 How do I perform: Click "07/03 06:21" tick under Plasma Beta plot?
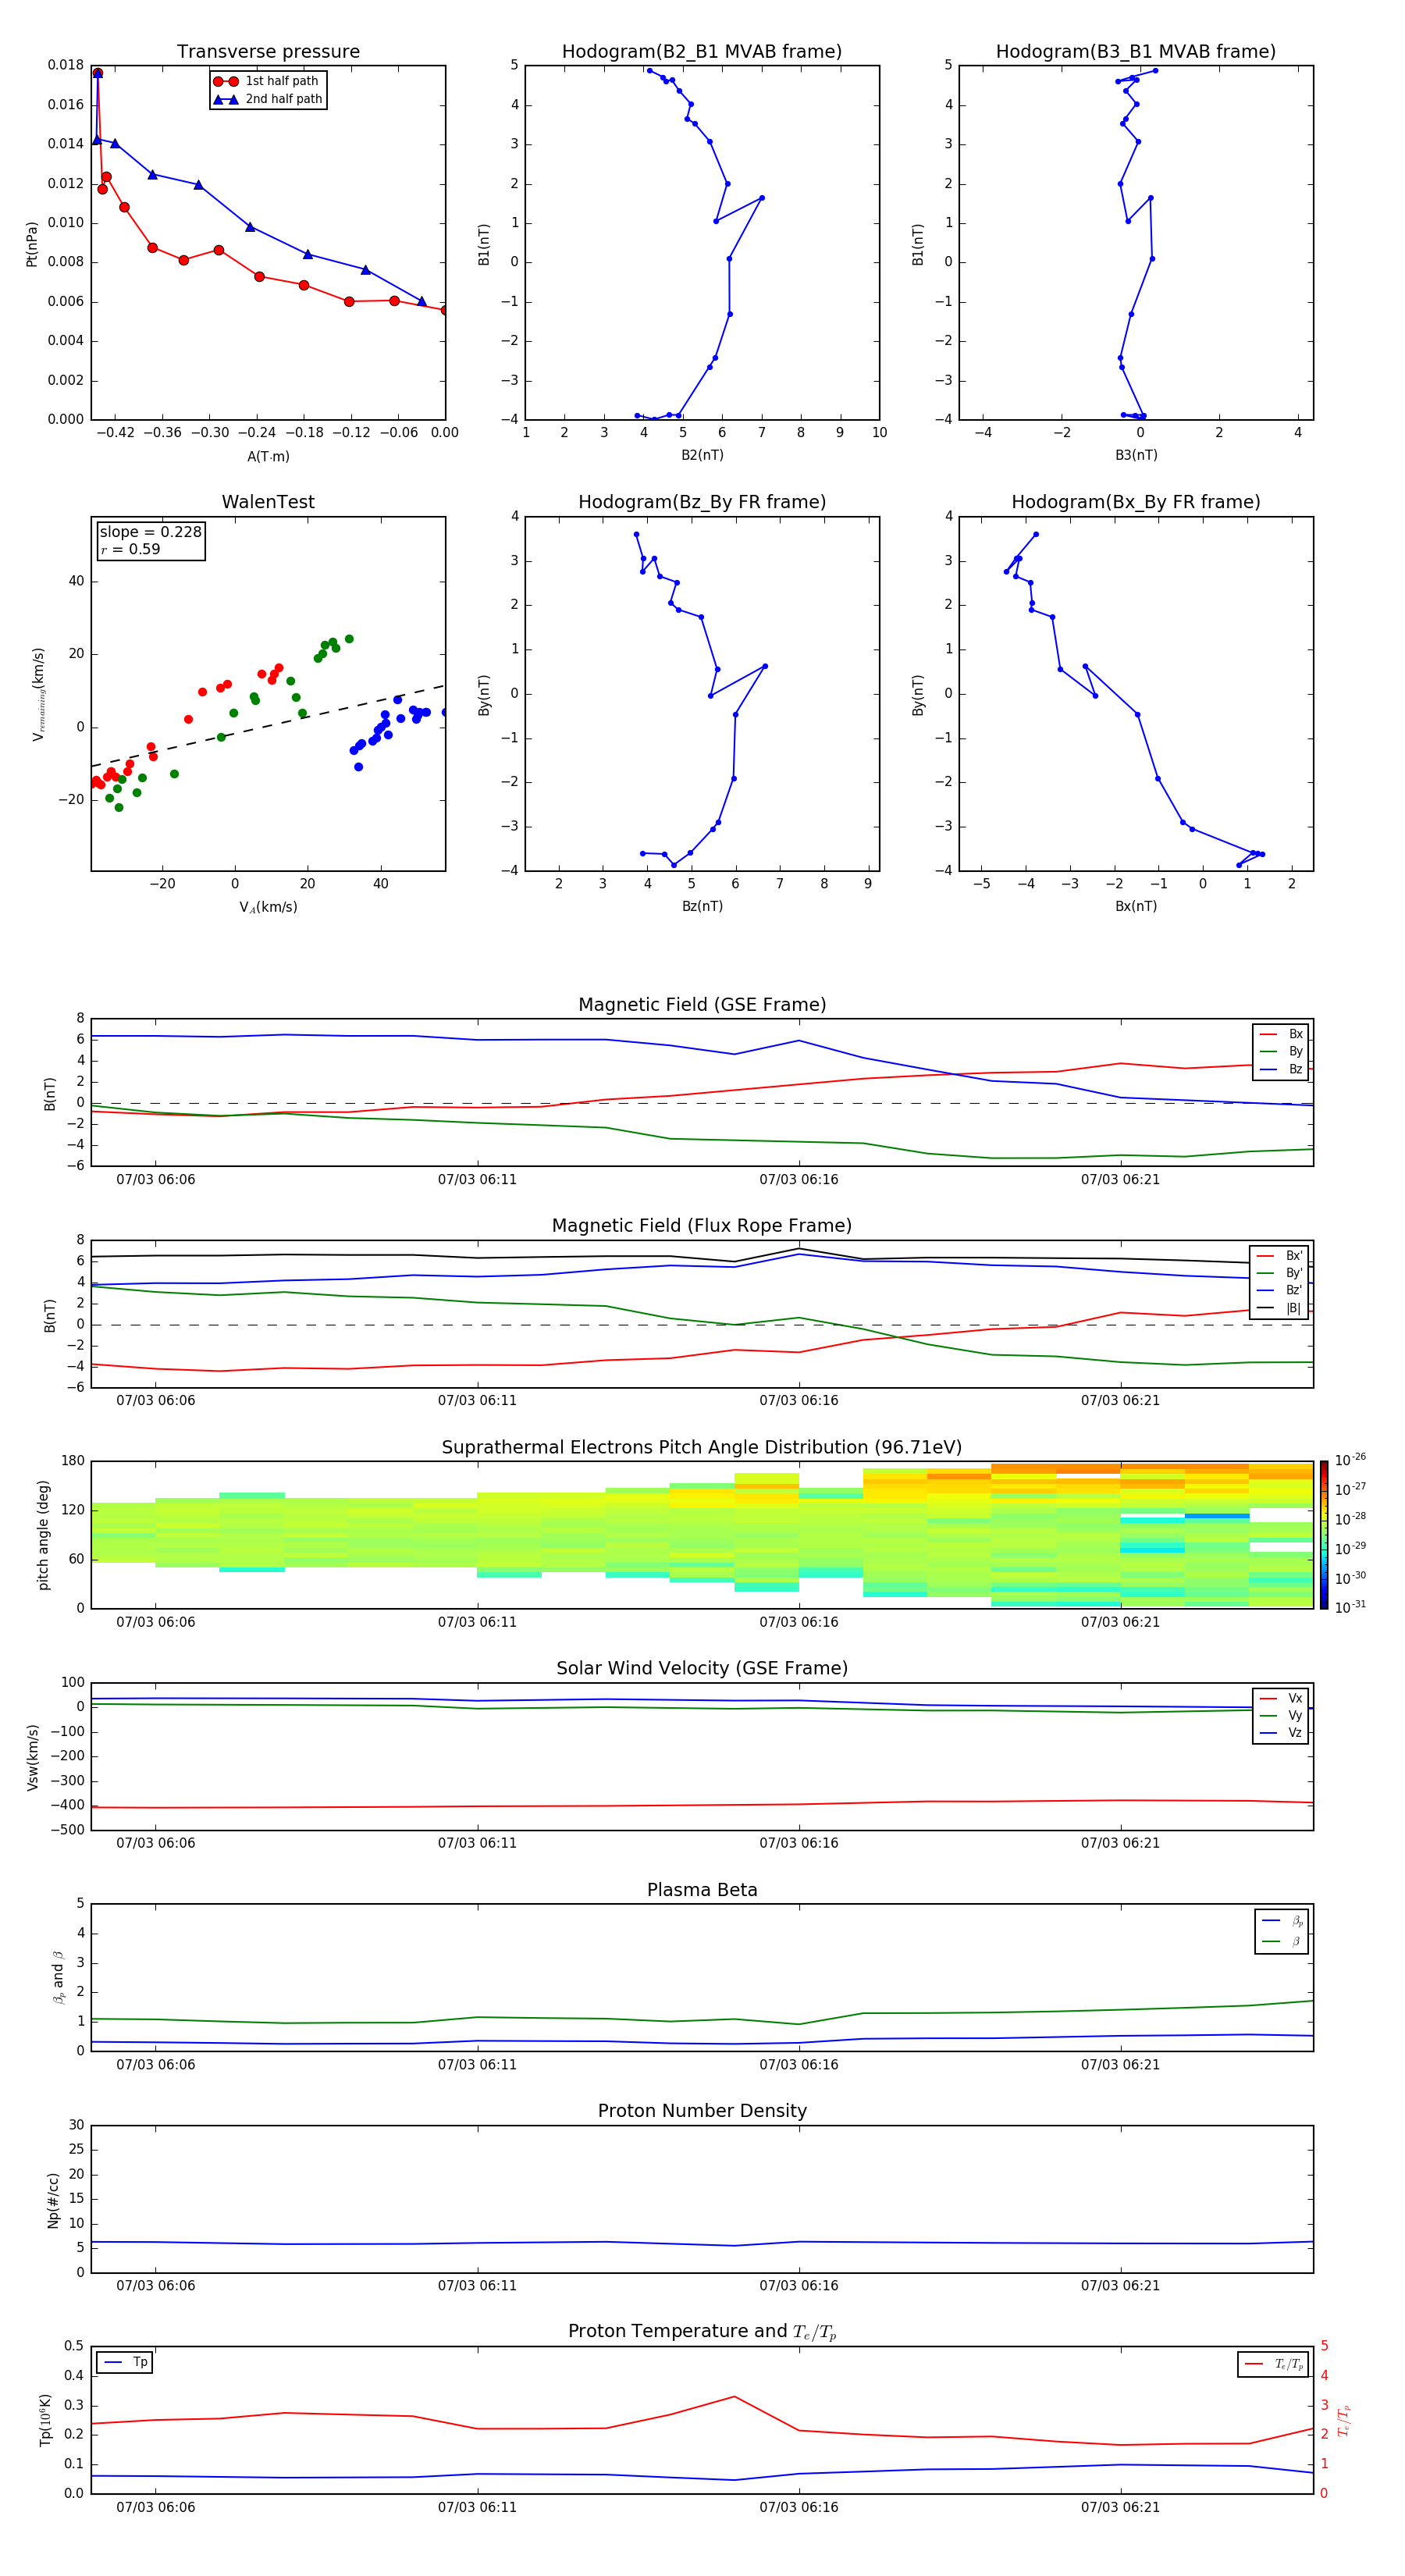point(1120,2065)
